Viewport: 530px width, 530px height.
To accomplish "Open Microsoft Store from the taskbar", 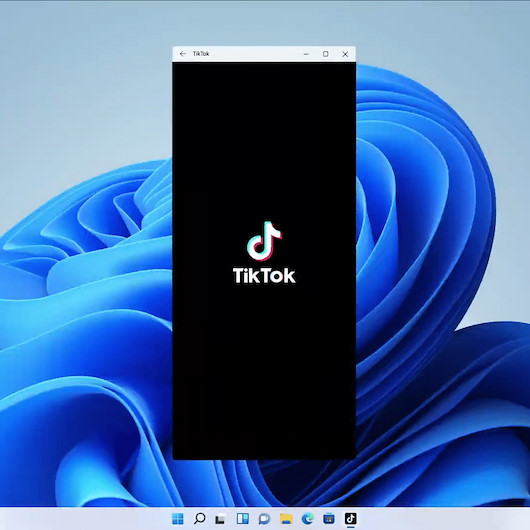I will tap(329, 519).
